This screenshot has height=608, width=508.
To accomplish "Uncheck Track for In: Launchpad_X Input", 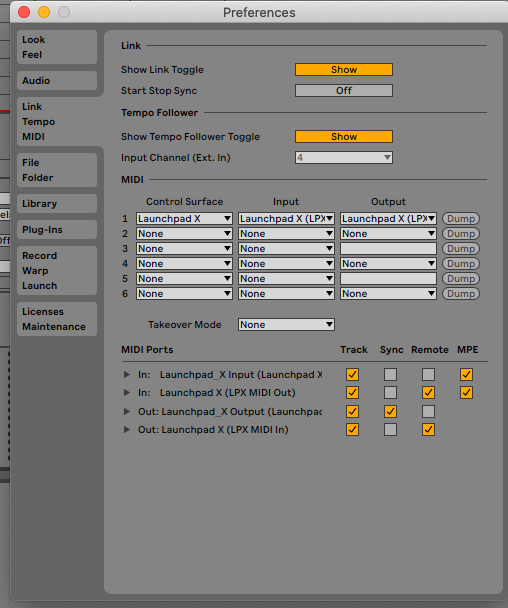I will click(352, 375).
